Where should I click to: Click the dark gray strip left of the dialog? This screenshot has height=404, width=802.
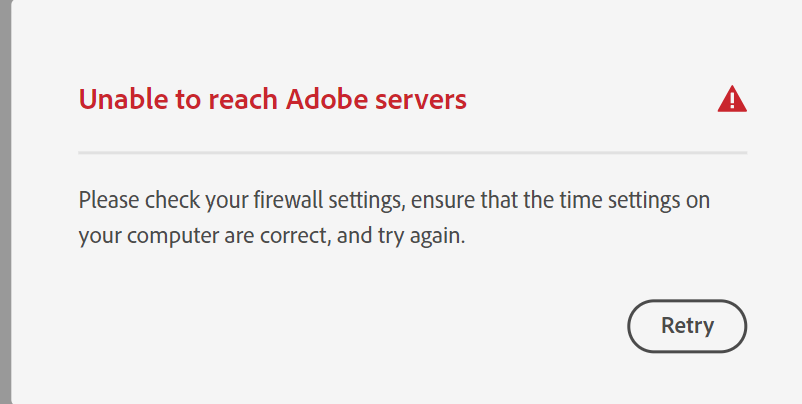point(5,200)
